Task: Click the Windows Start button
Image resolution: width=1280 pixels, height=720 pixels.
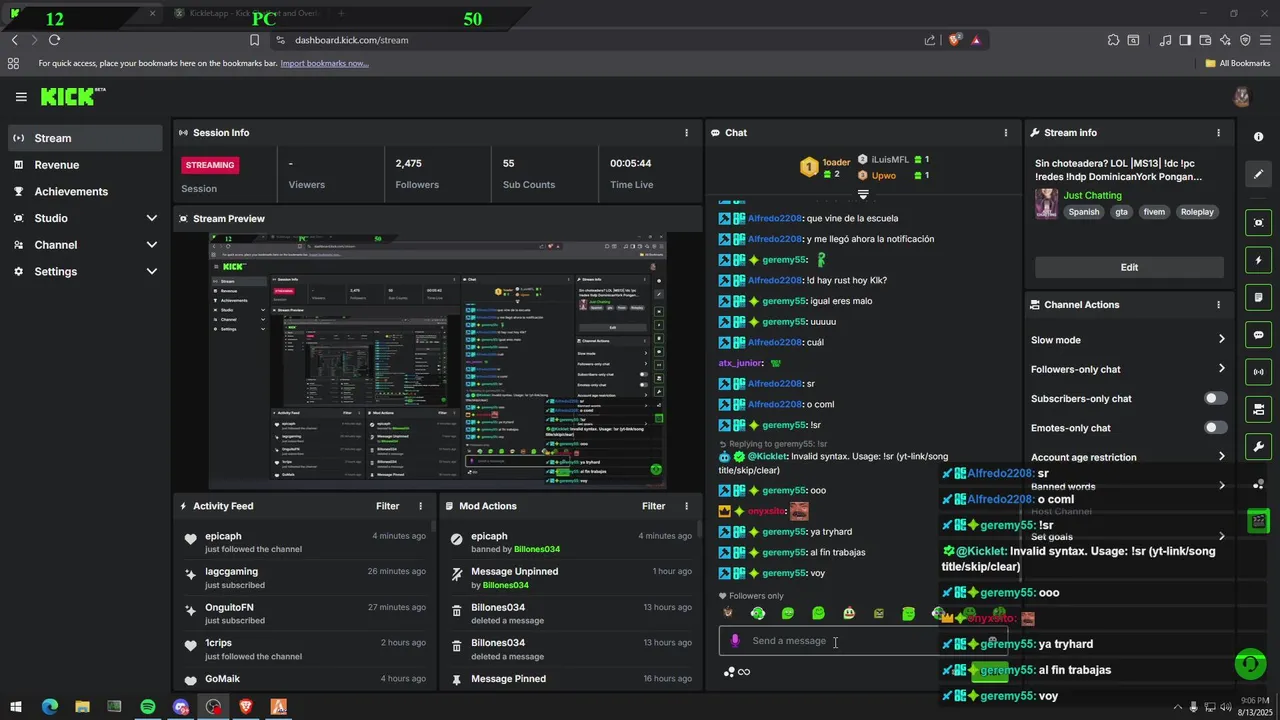Action: tap(16, 707)
